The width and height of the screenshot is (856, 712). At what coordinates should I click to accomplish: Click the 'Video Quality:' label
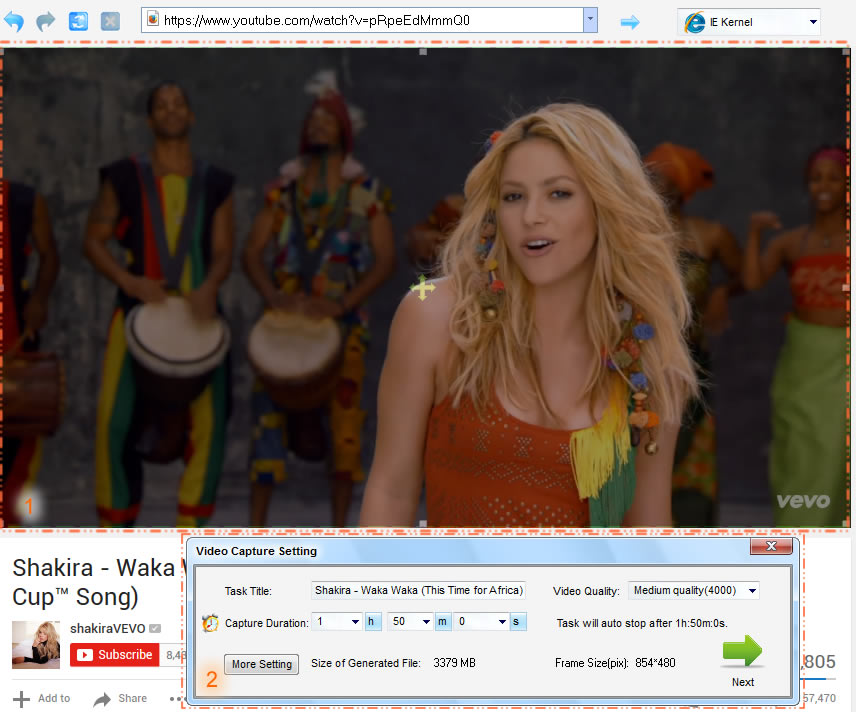pos(586,591)
